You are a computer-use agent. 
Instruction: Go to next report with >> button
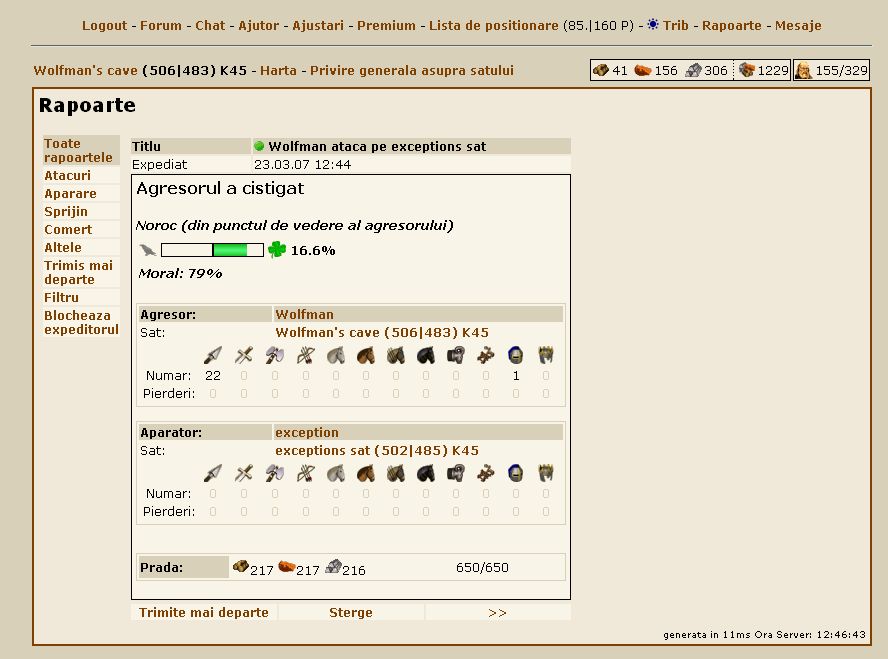point(497,613)
